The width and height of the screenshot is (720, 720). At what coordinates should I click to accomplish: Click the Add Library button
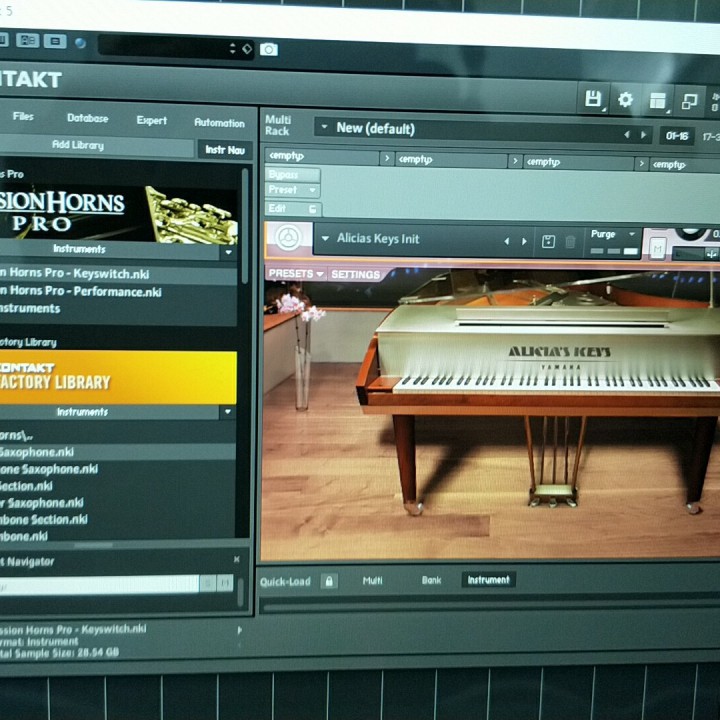coord(78,145)
